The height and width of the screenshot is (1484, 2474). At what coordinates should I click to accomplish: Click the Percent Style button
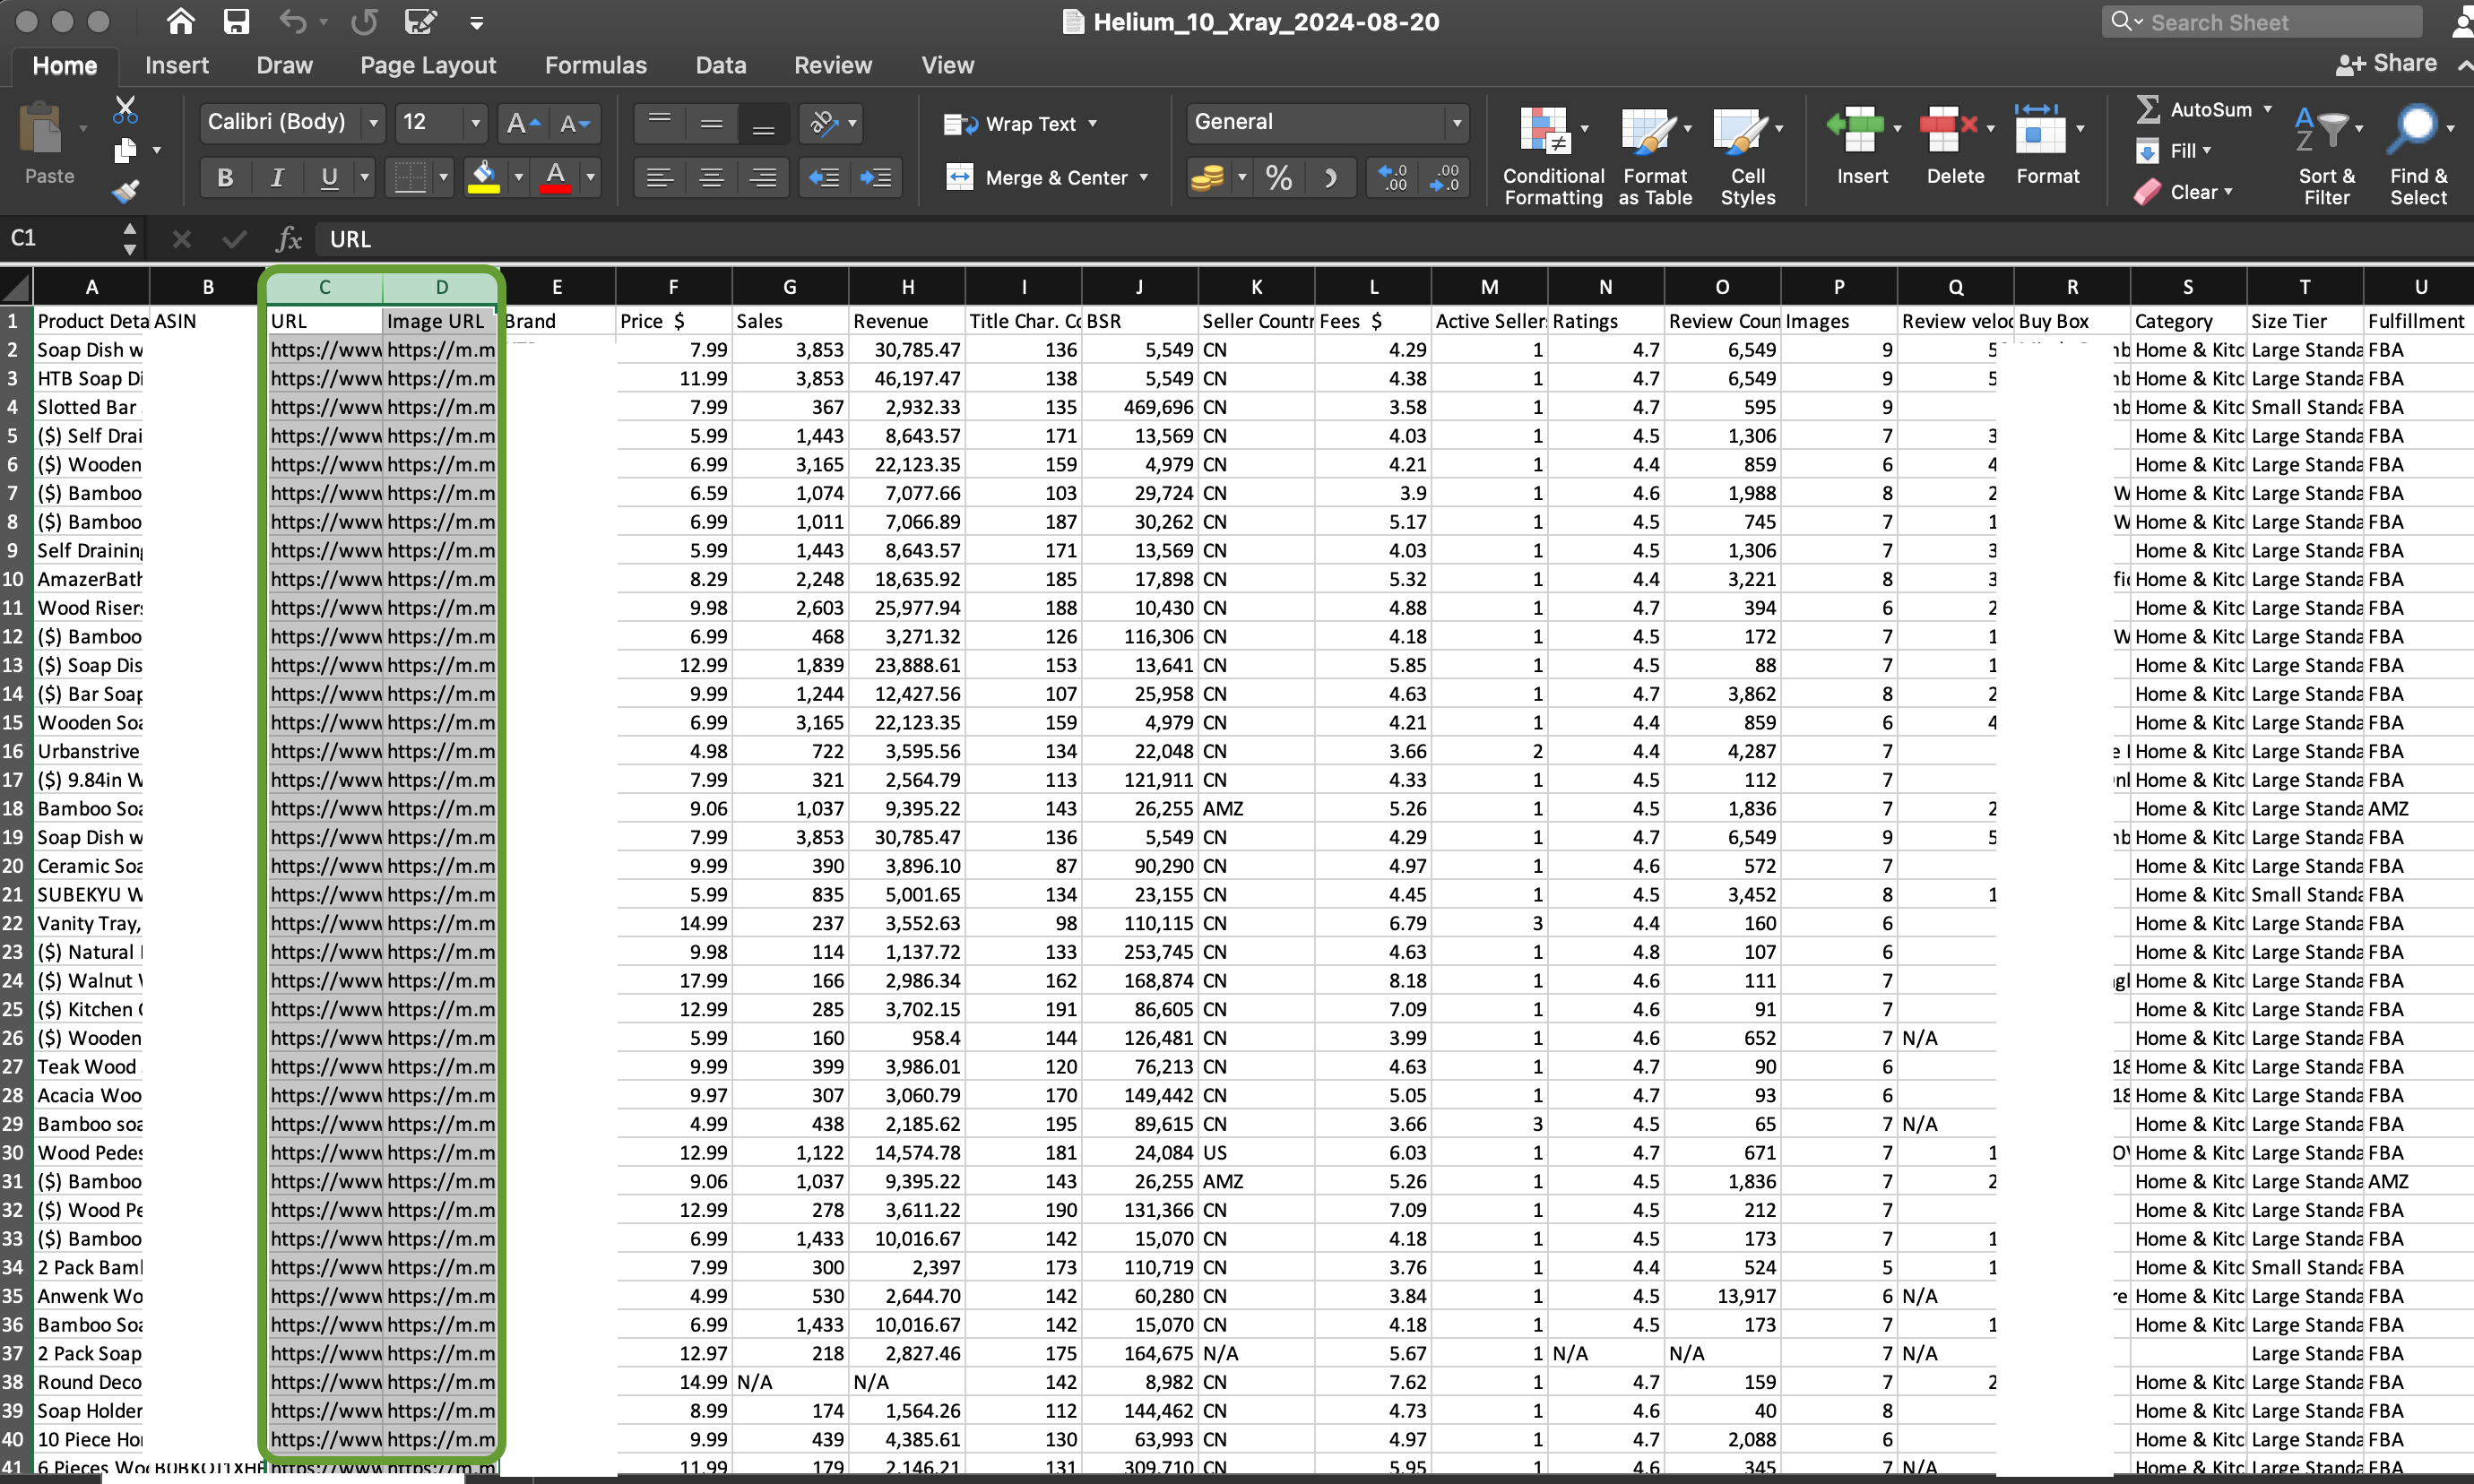coord(1278,178)
